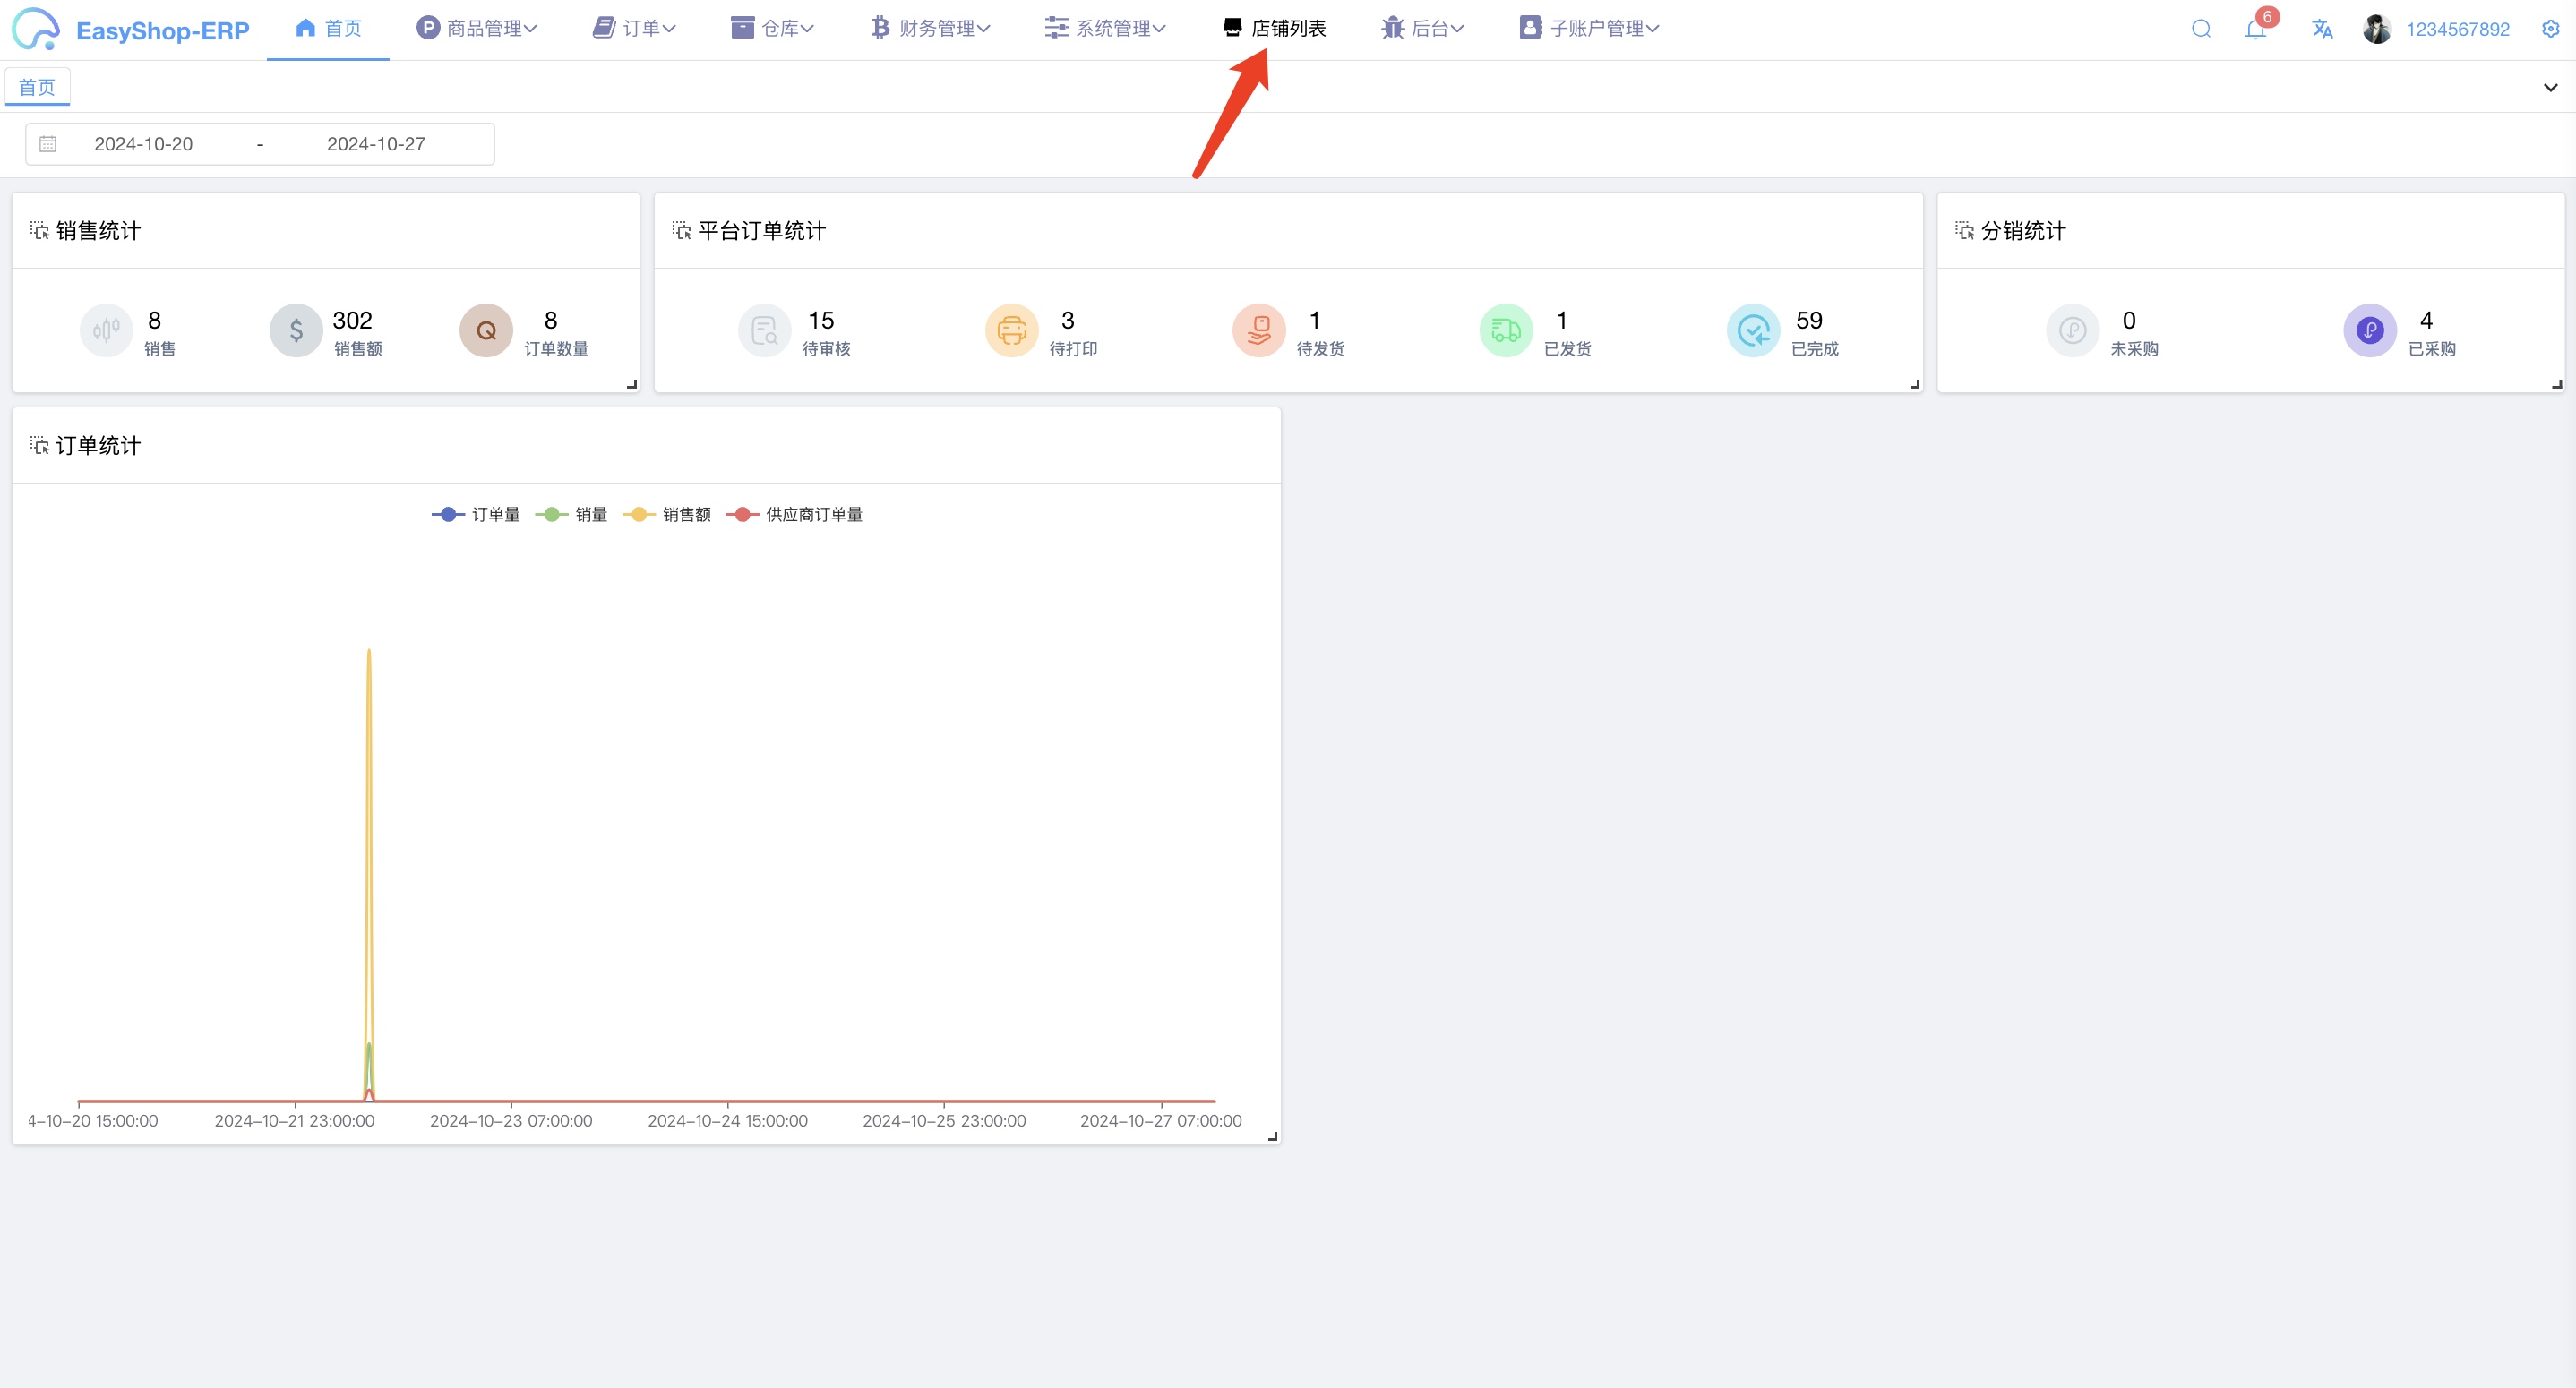Click the calendar icon in the date range
The height and width of the screenshot is (1388, 2576).
(48, 144)
